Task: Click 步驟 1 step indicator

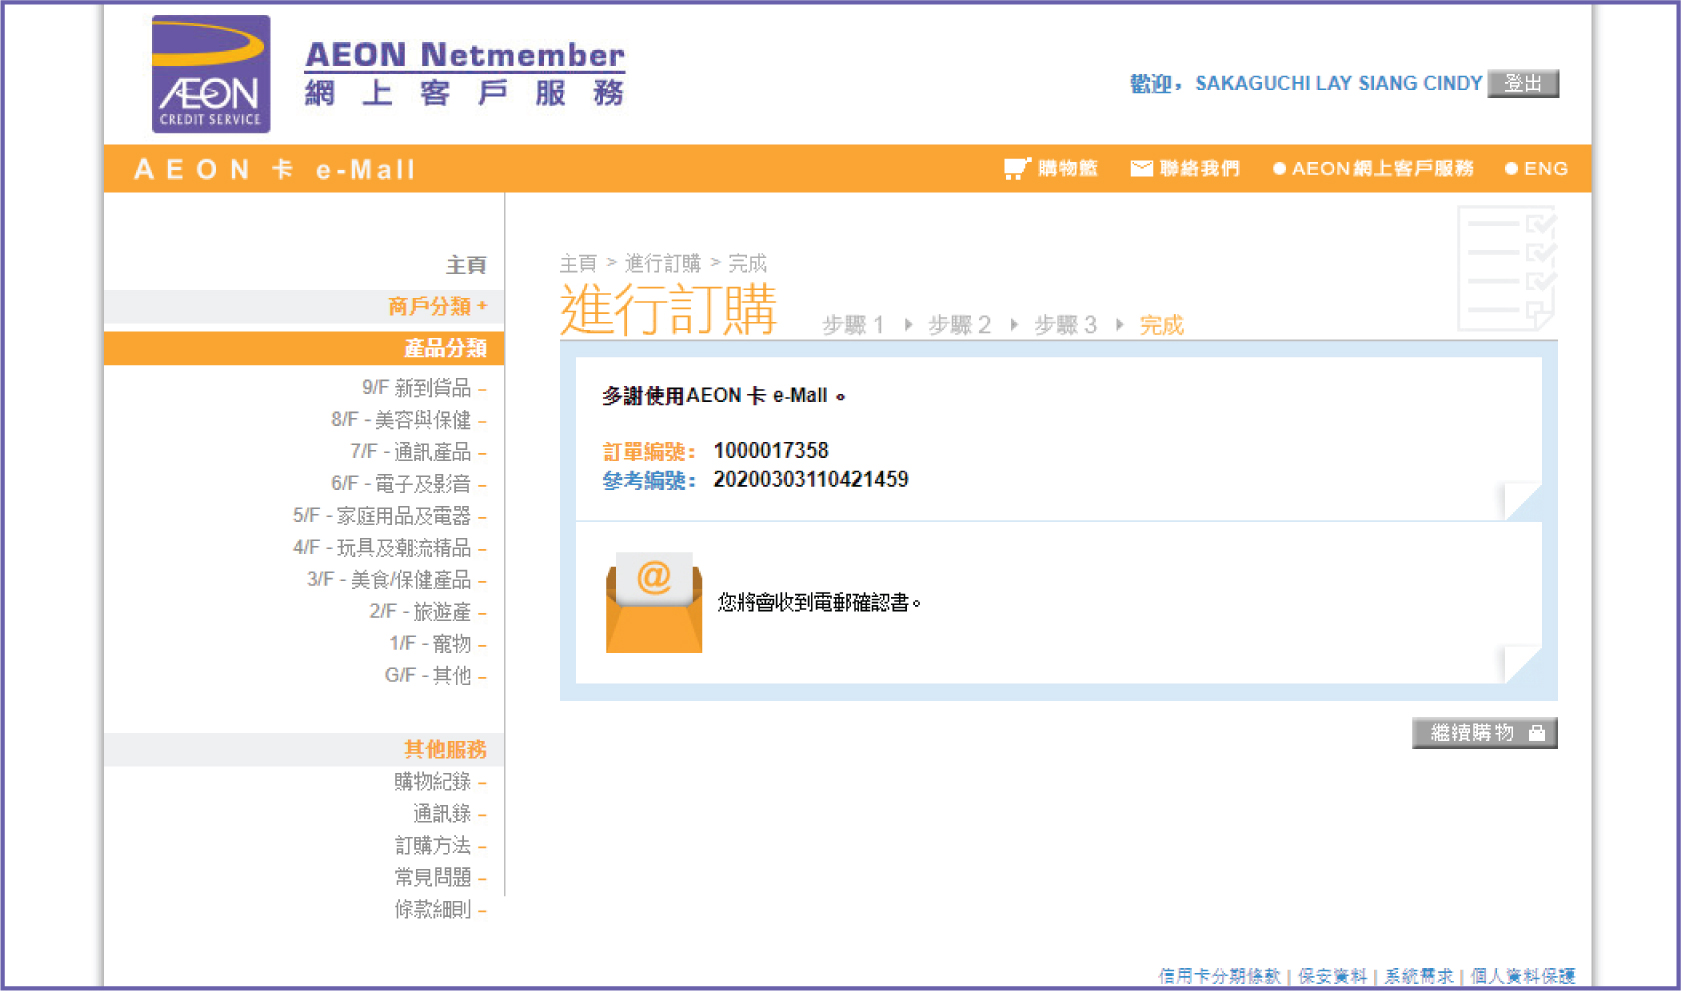Action: (853, 325)
